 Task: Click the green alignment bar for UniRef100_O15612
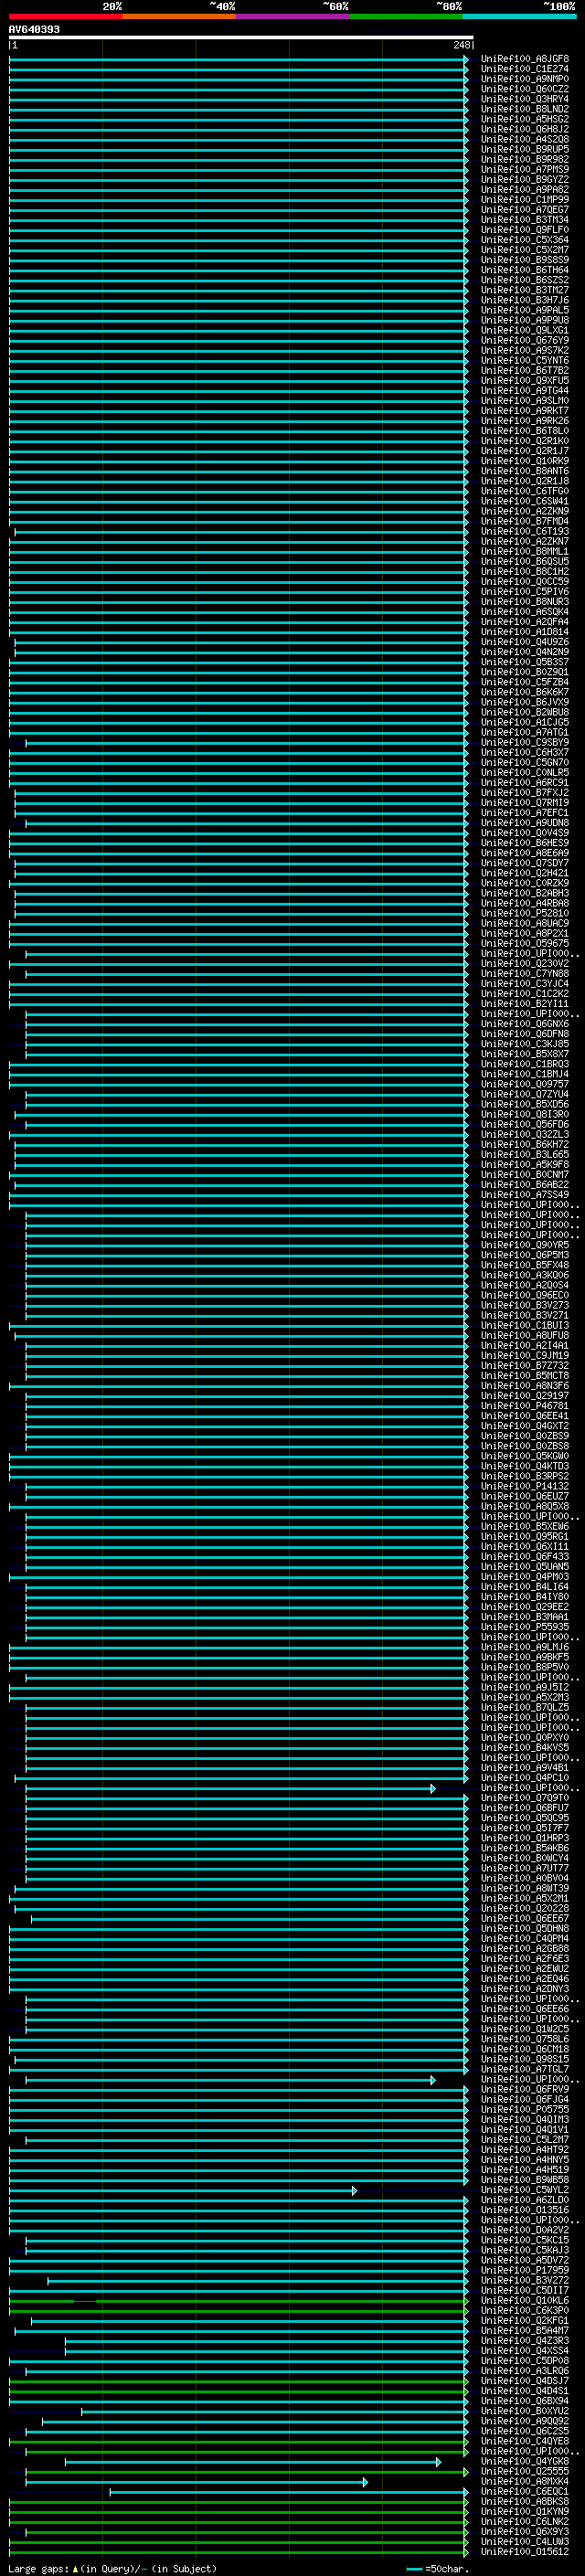[238, 2553]
